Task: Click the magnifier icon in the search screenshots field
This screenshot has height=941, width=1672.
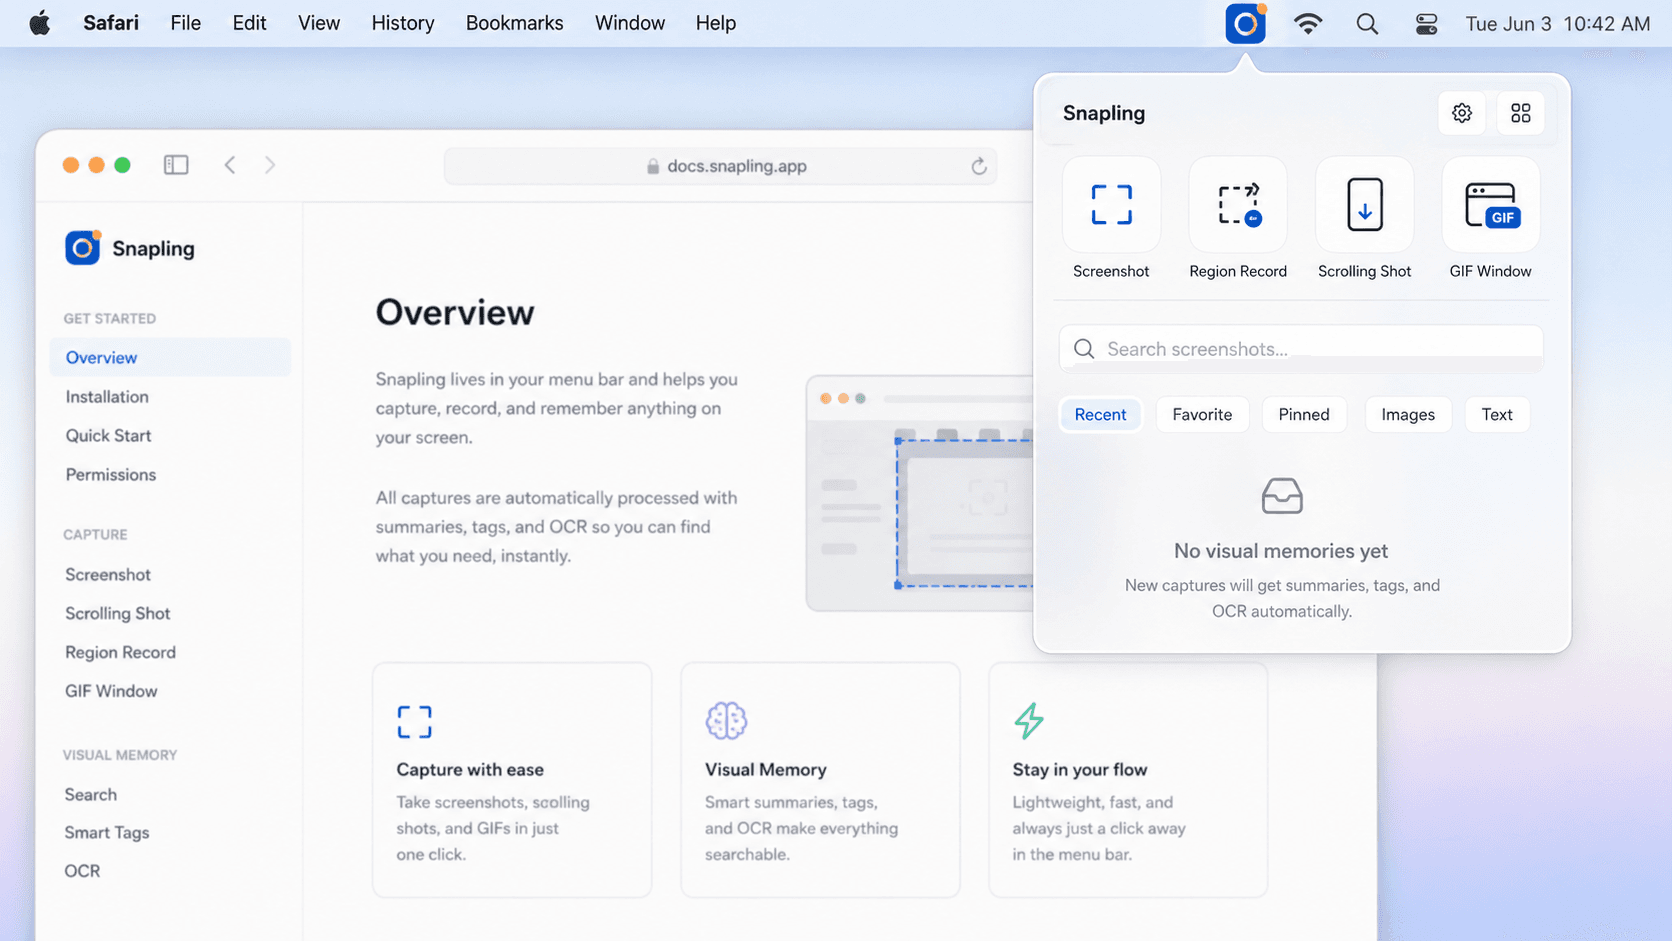Action: click(1084, 349)
